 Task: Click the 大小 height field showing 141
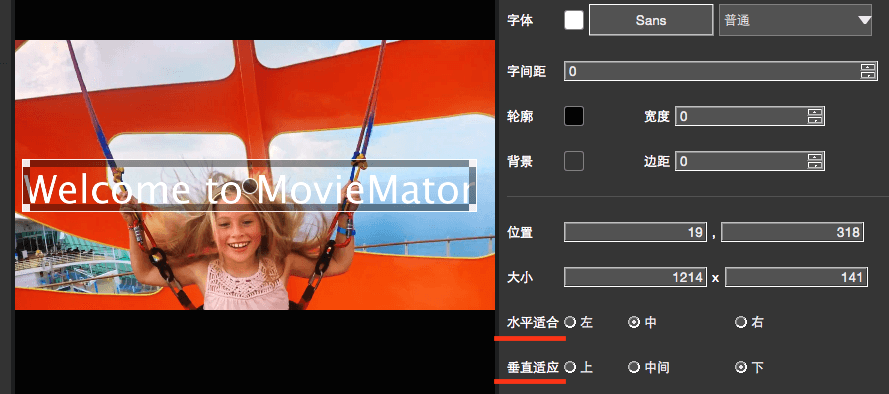pos(796,277)
